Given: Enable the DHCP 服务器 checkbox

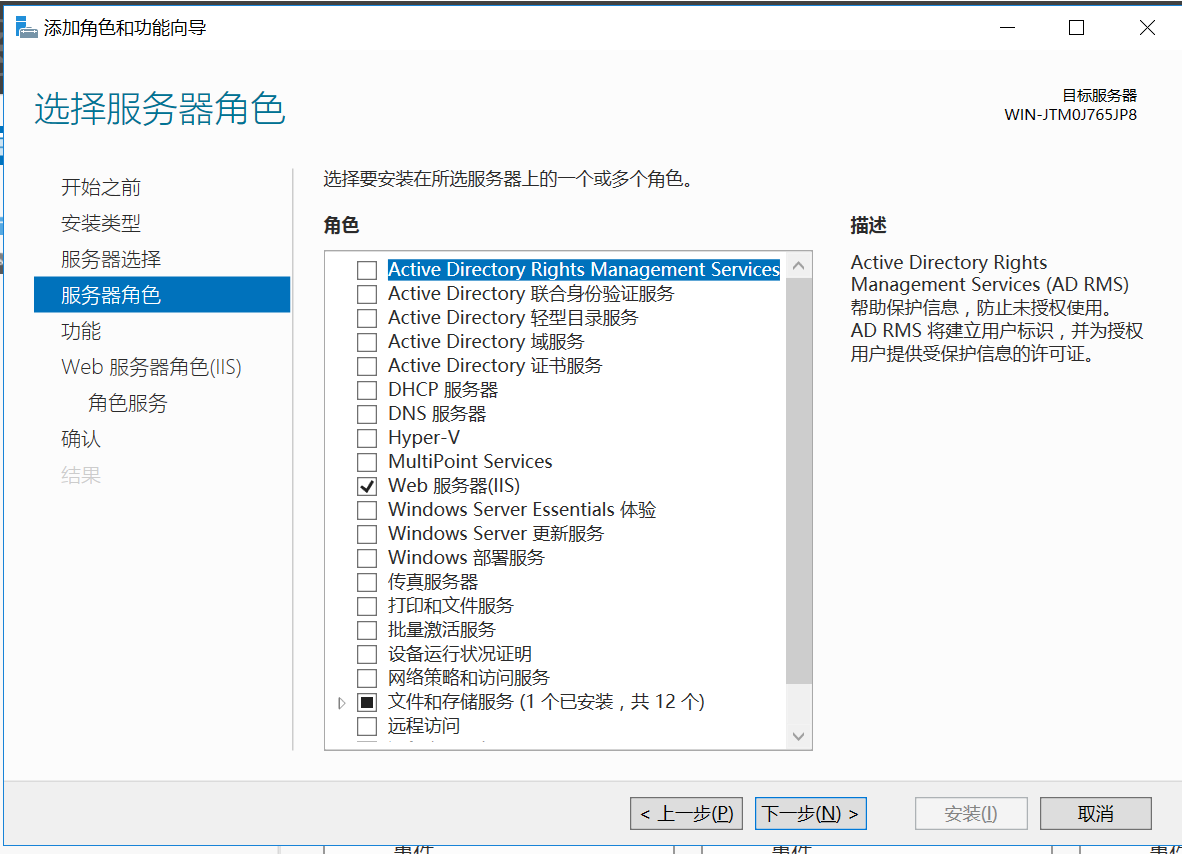Looking at the screenshot, I should [367, 390].
